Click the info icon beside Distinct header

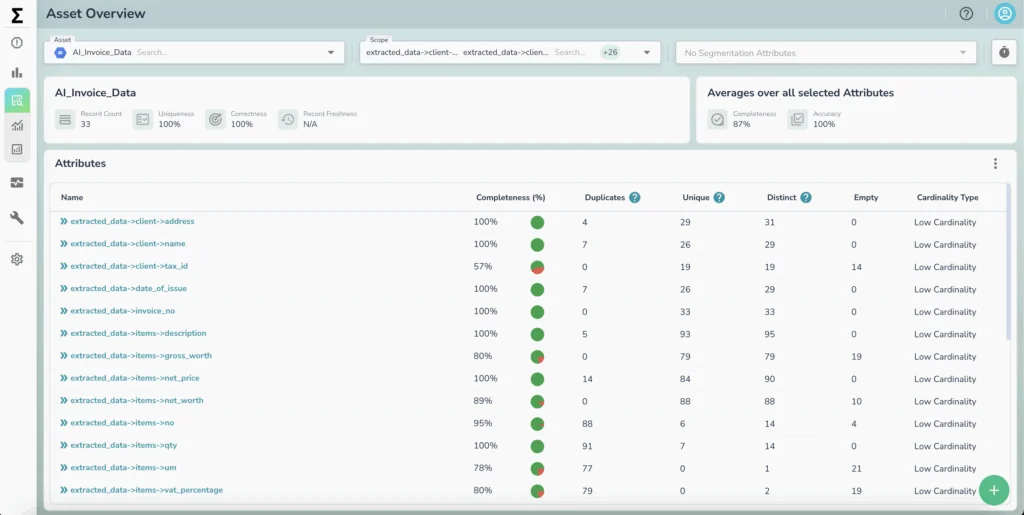click(x=806, y=198)
